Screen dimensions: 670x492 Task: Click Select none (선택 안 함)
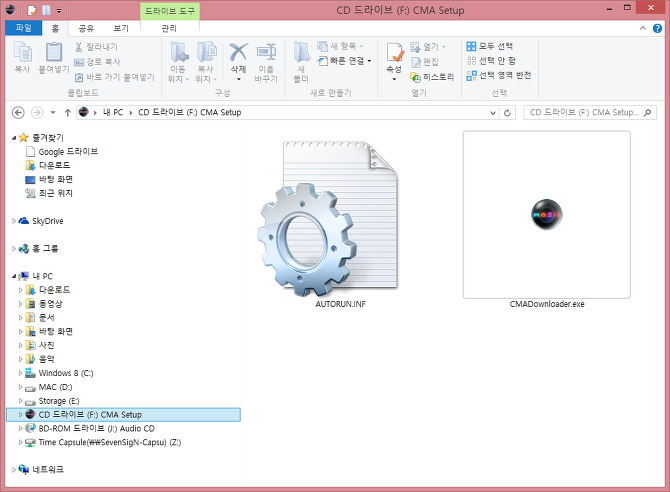click(x=491, y=61)
